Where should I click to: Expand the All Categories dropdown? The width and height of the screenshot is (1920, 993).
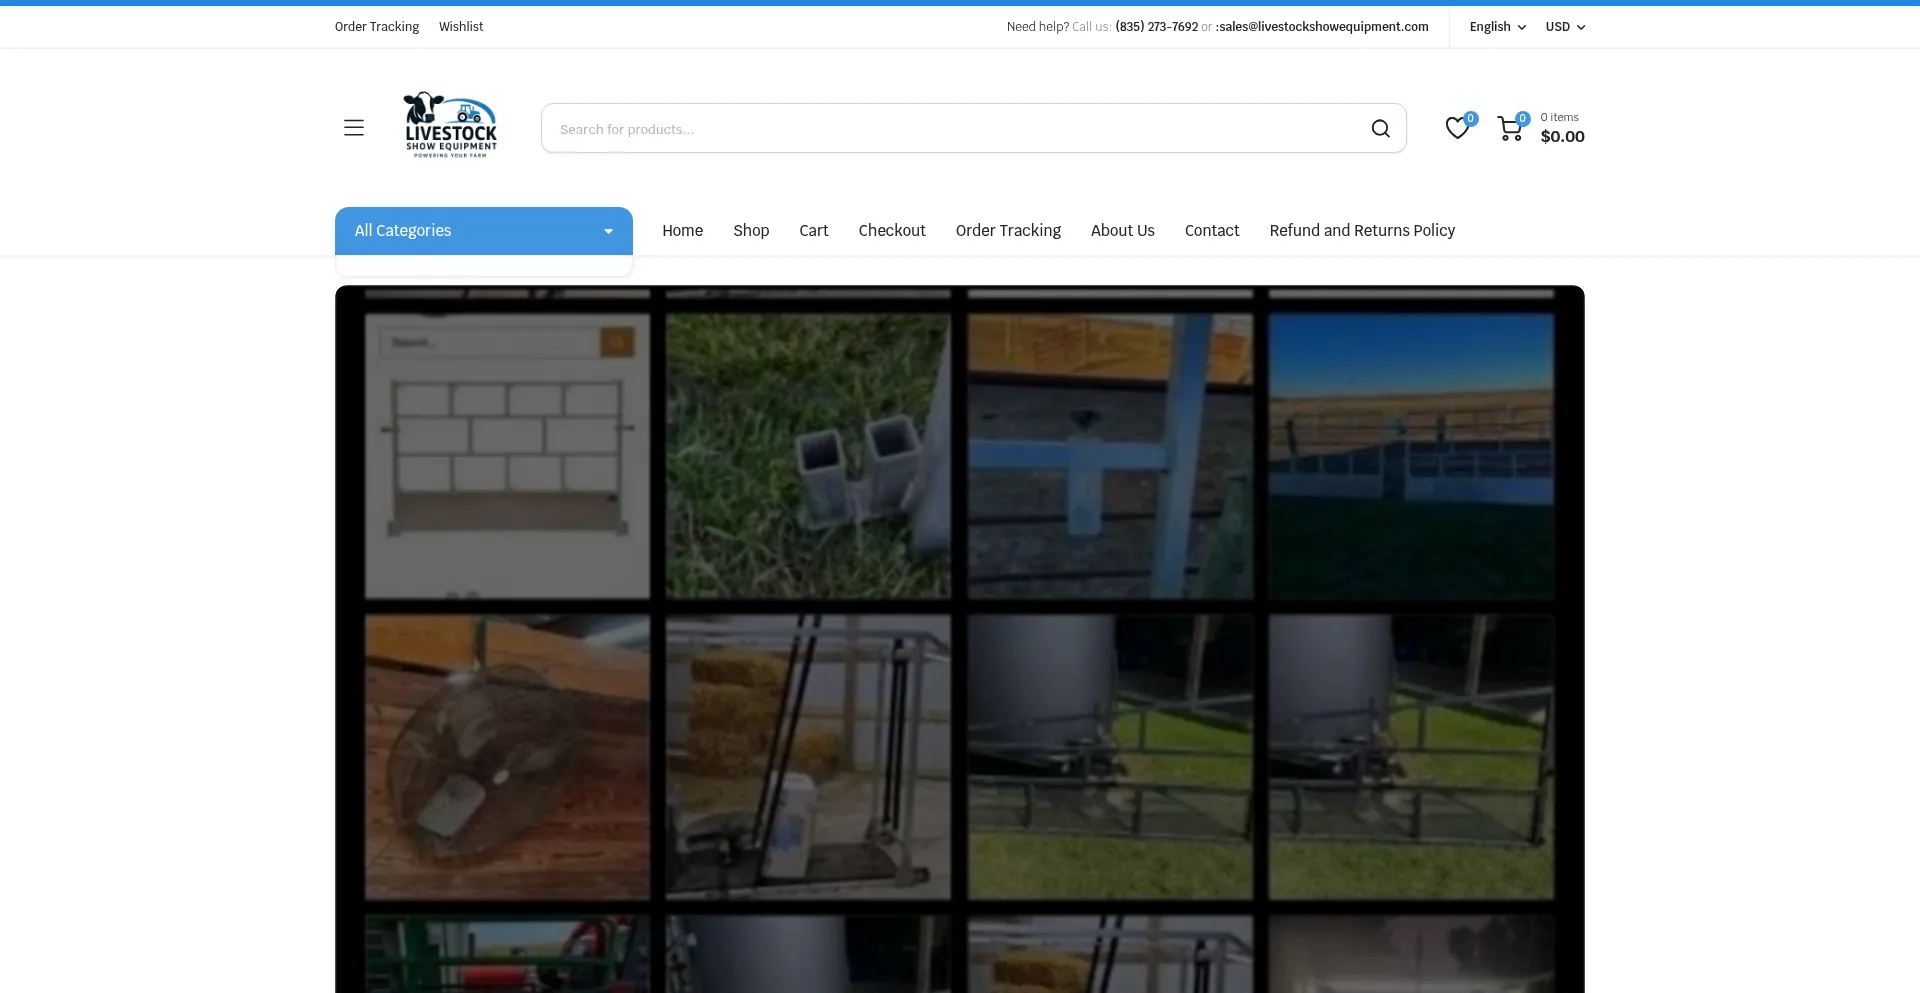(483, 231)
